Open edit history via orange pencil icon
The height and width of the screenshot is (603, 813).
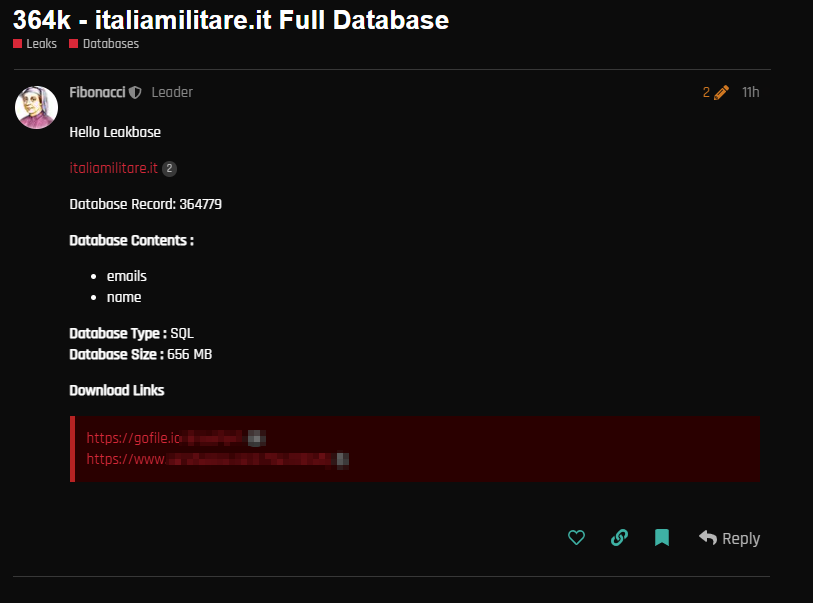tap(722, 93)
